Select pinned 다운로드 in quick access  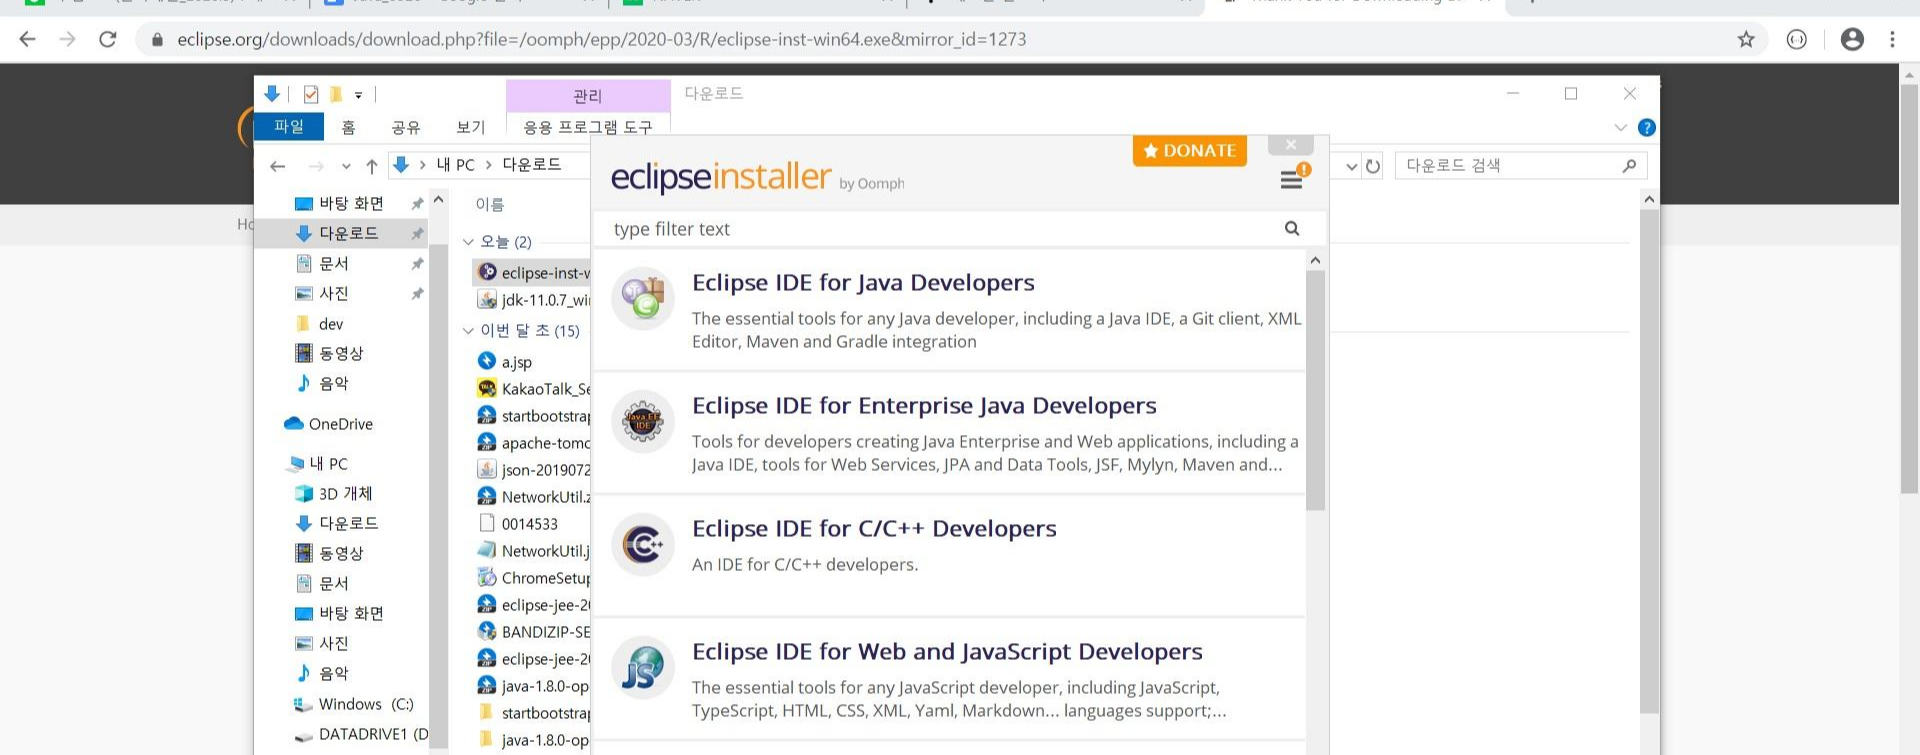click(x=348, y=233)
